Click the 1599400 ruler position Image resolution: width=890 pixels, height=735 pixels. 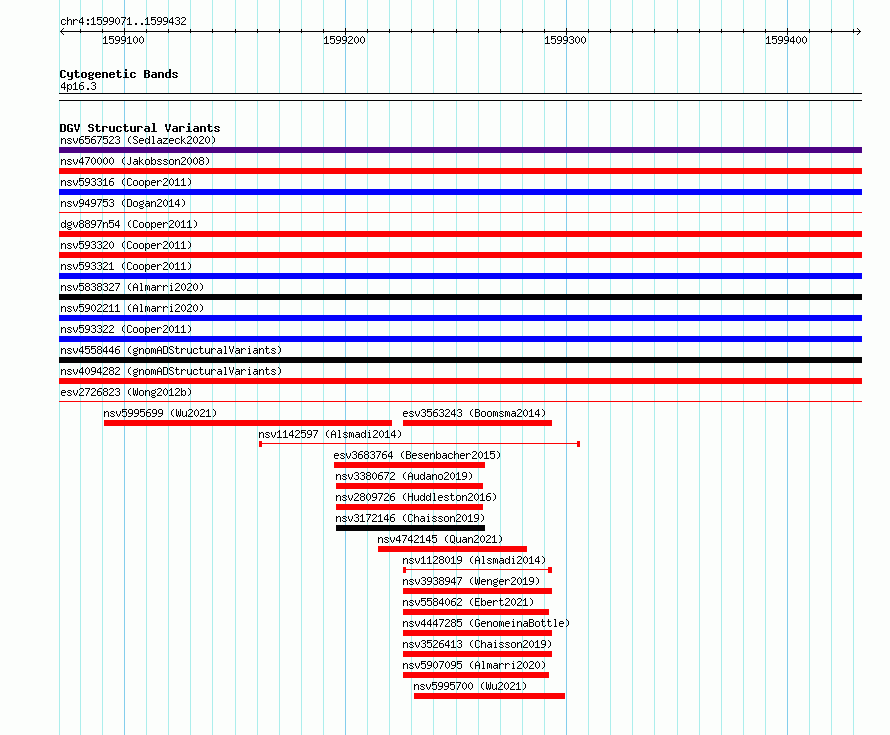pyautogui.click(x=786, y=40)
